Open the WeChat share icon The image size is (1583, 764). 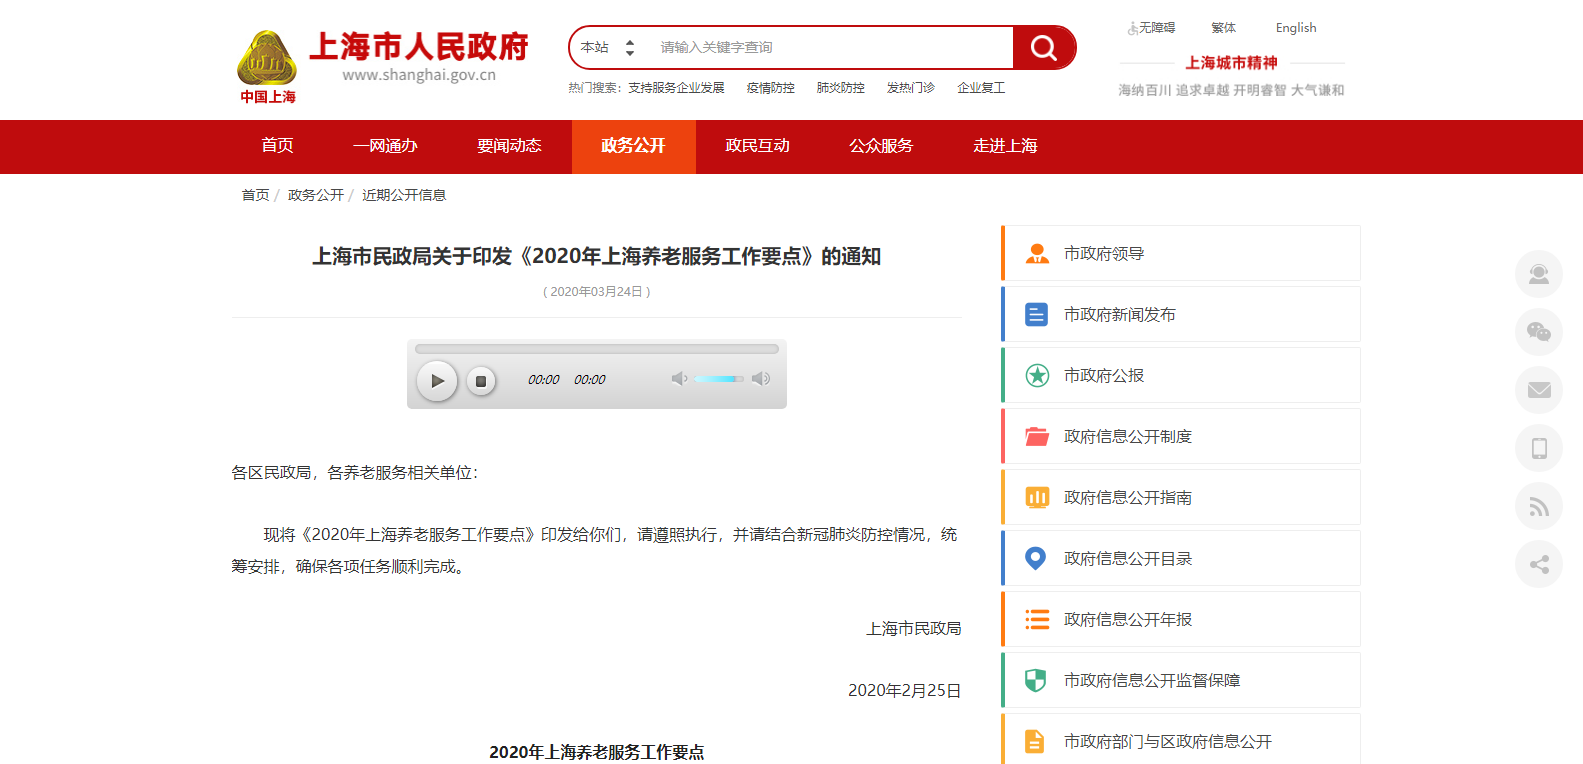1538,332
